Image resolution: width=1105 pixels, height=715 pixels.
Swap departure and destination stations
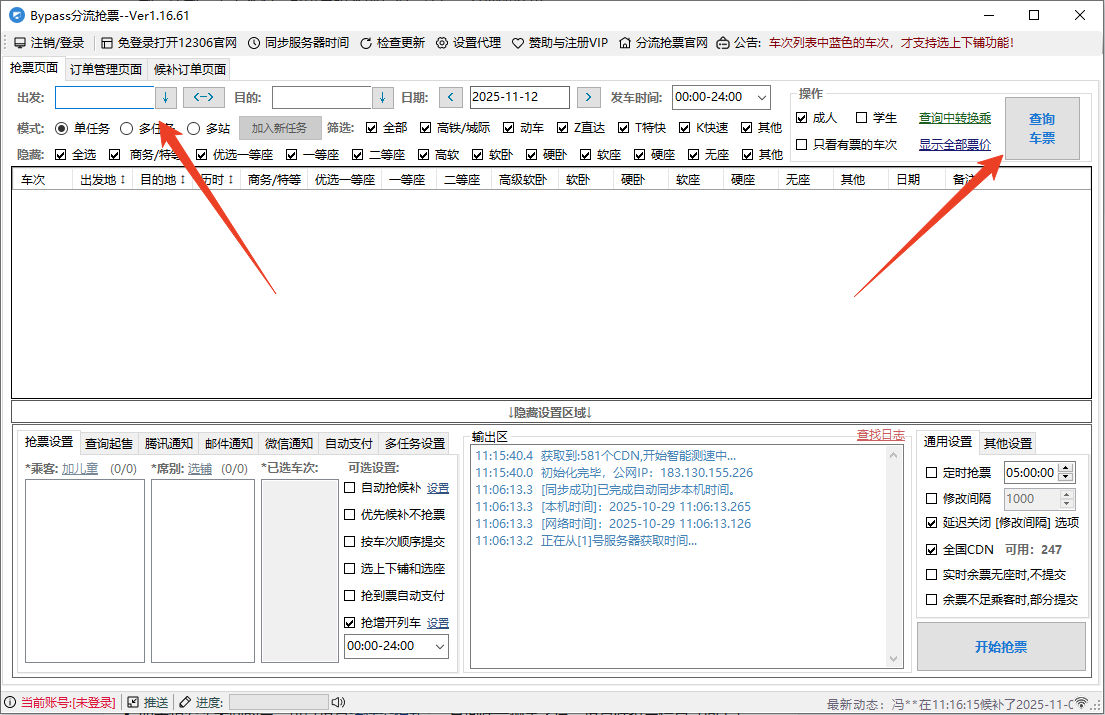click(x=203, y=97)
